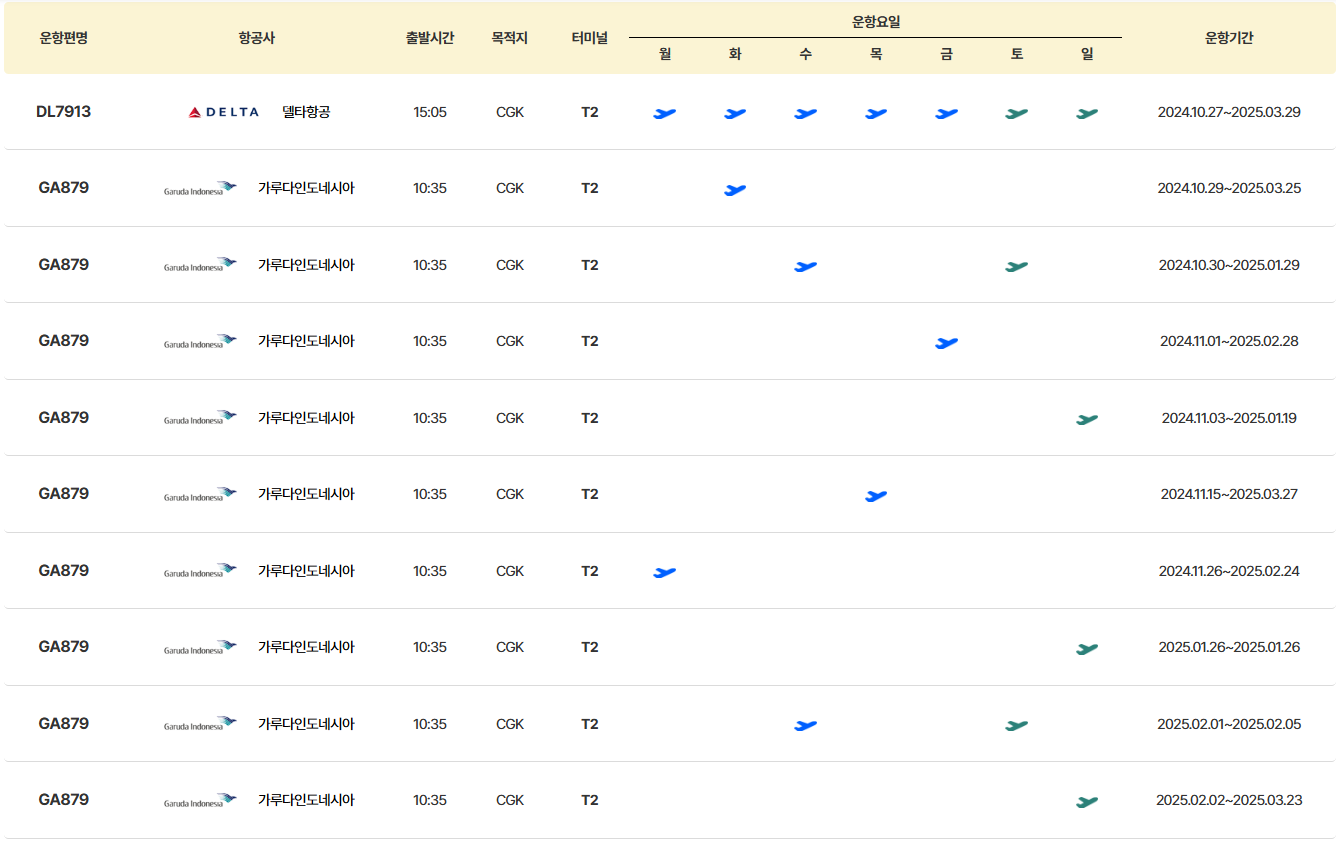Click Garuda Indonesia logo in 2024.11.26~2025.02.24 row
1336x842 pixels.
(200, 571)
